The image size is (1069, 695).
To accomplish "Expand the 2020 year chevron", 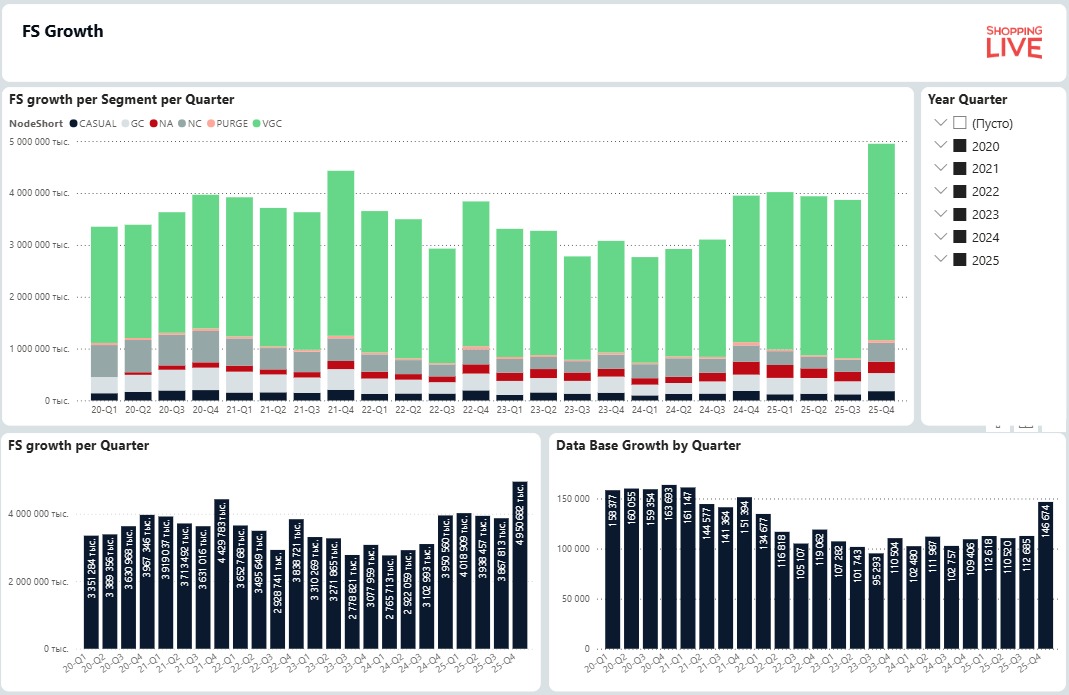I will [x=941, y=145].
